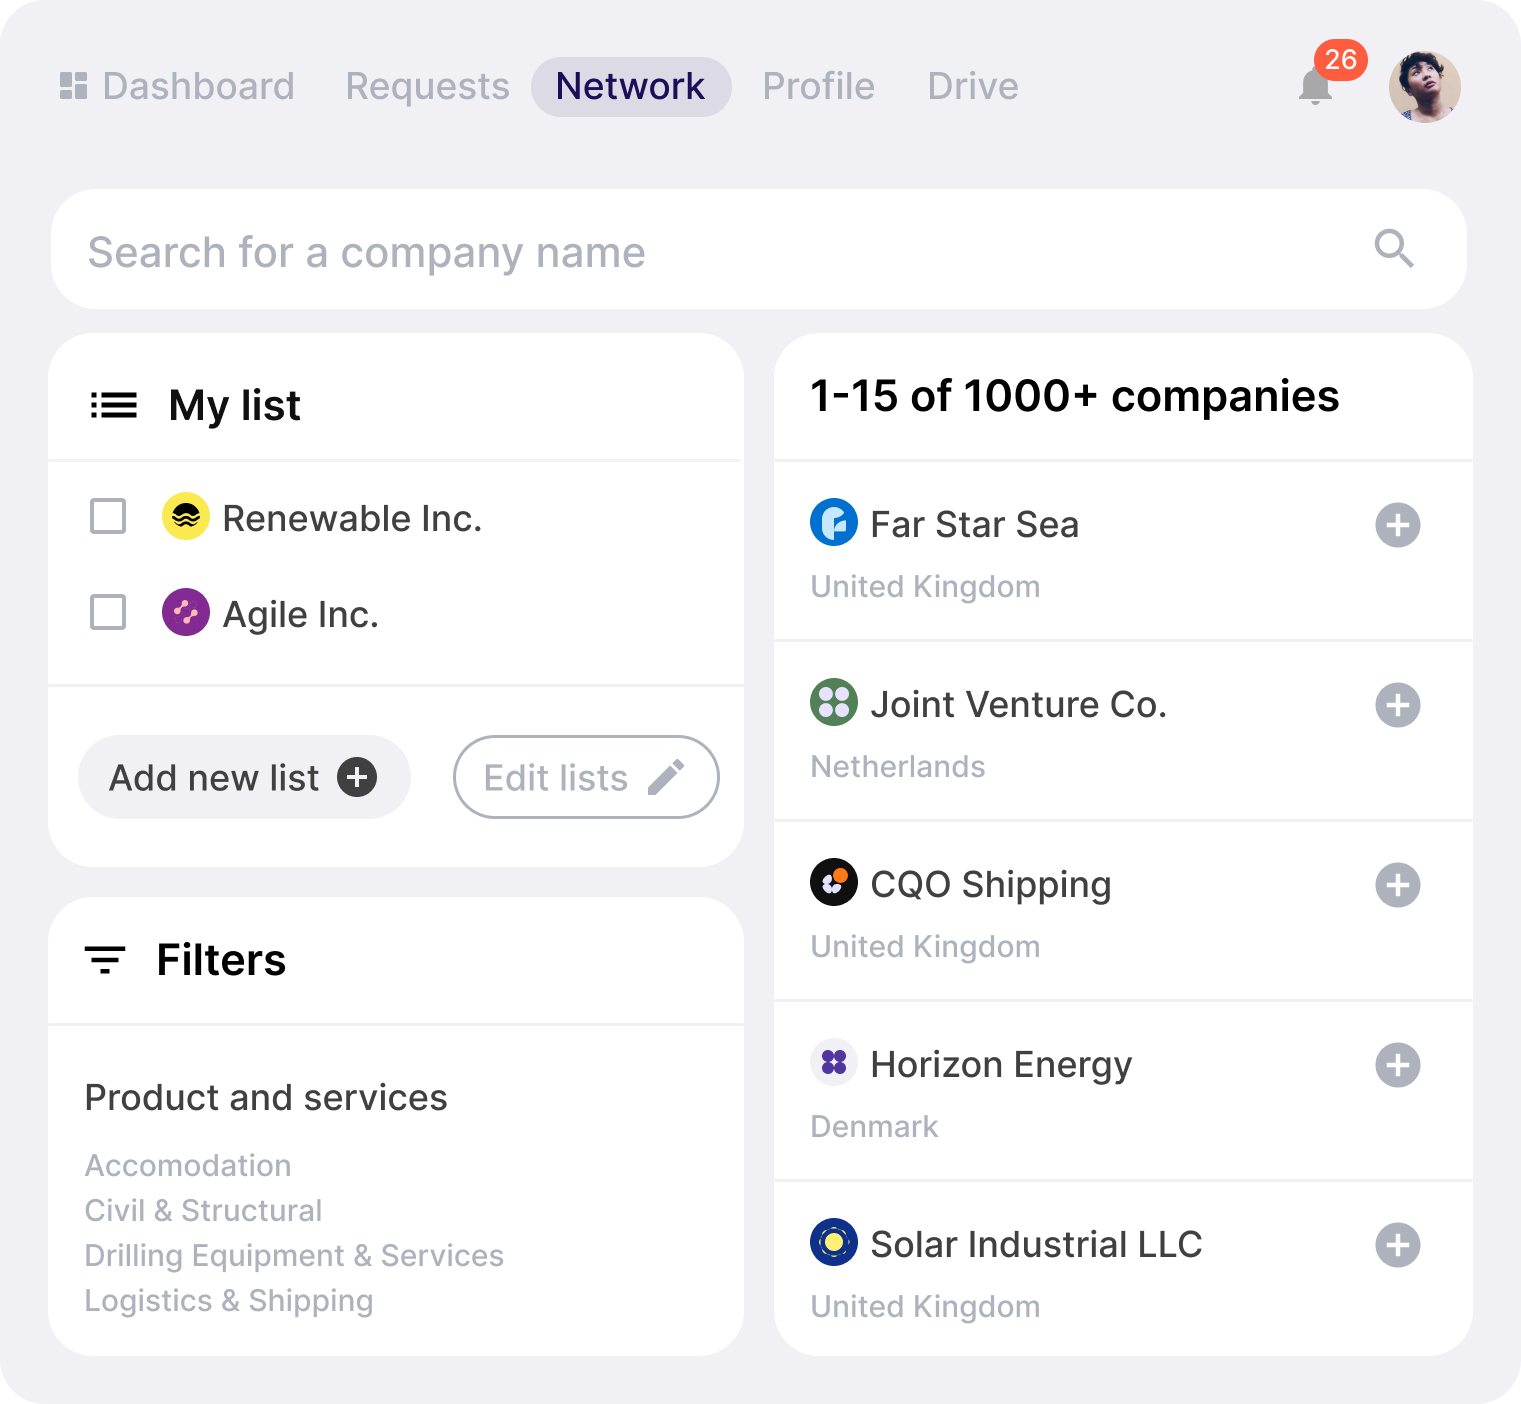Screen dimensions: 1521x1404
Task: Focus the company name search field
Action: click(x=700, y=251)
